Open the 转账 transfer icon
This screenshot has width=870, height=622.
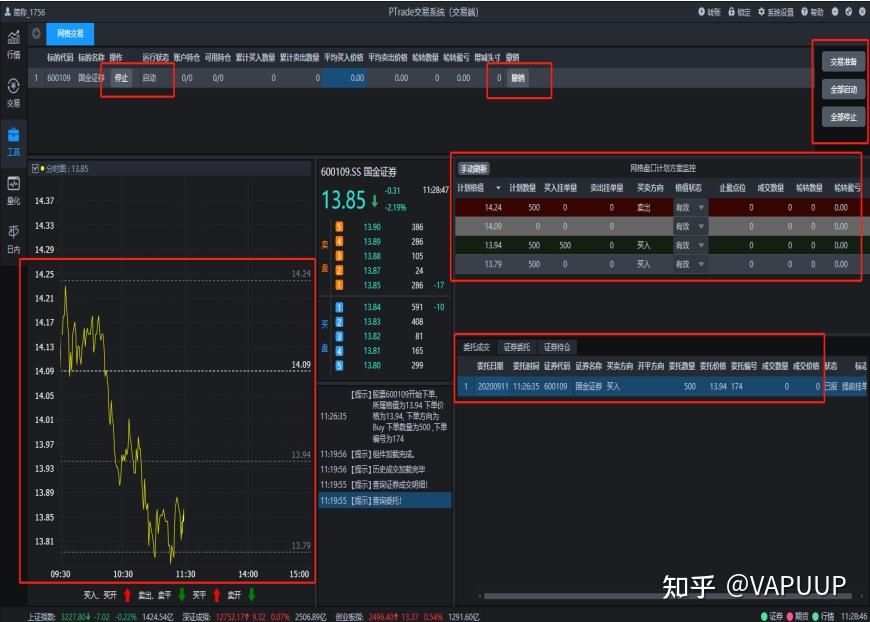click(x=708, y=11)
